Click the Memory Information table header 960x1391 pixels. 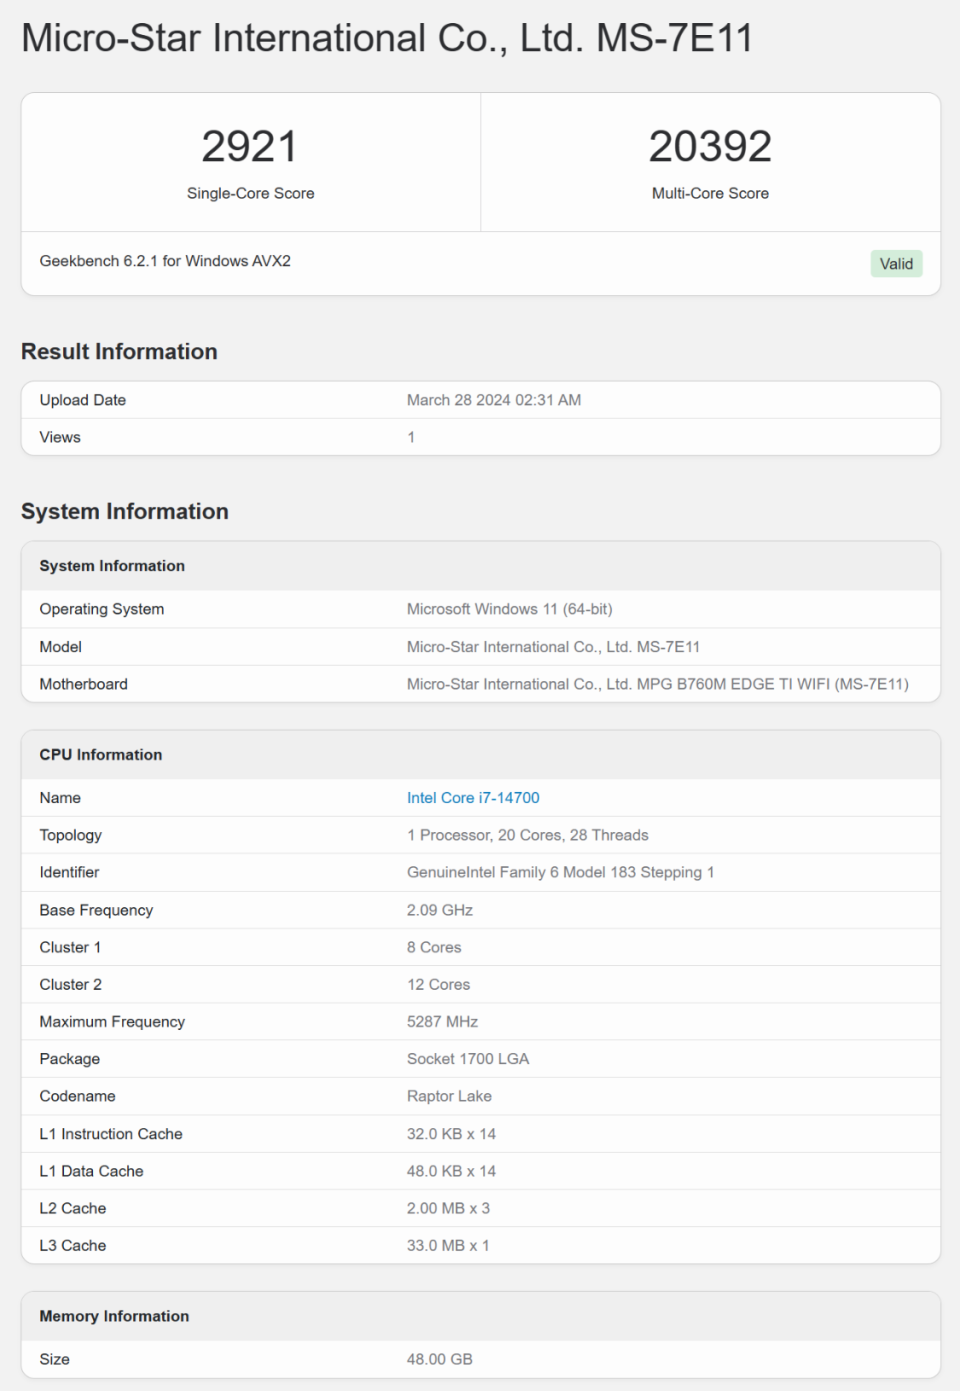tap(114, 1316)
